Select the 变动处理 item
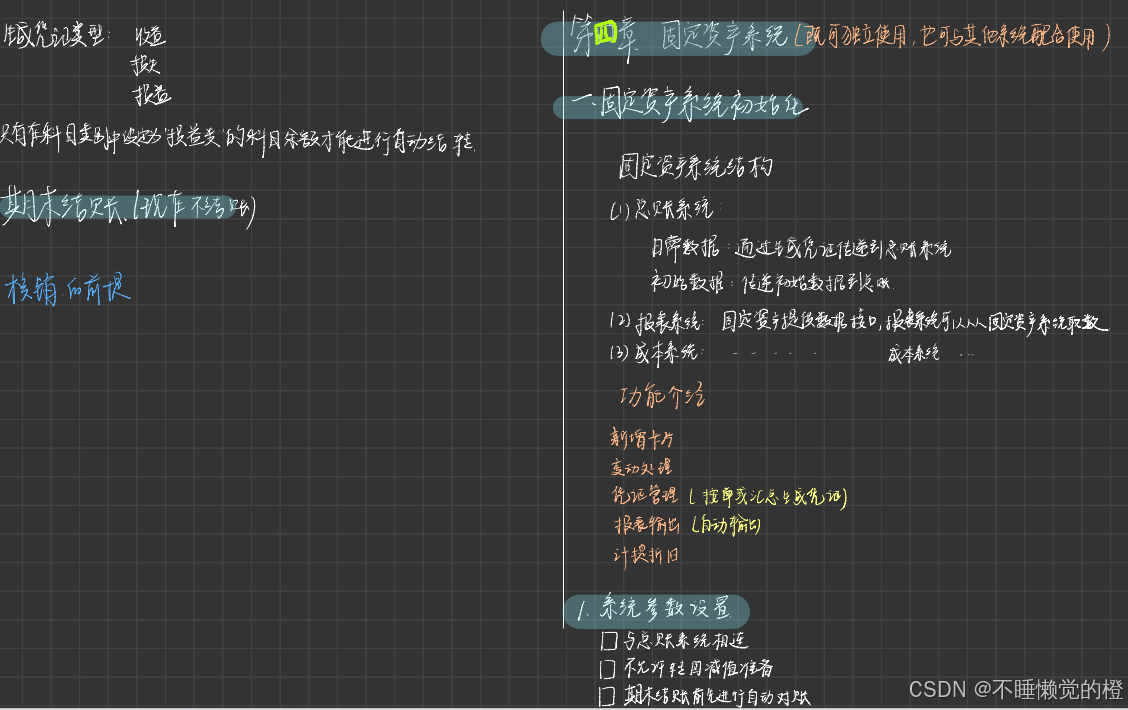The height and width of the screenshot is (710, 1128). (x=641, y=468)
